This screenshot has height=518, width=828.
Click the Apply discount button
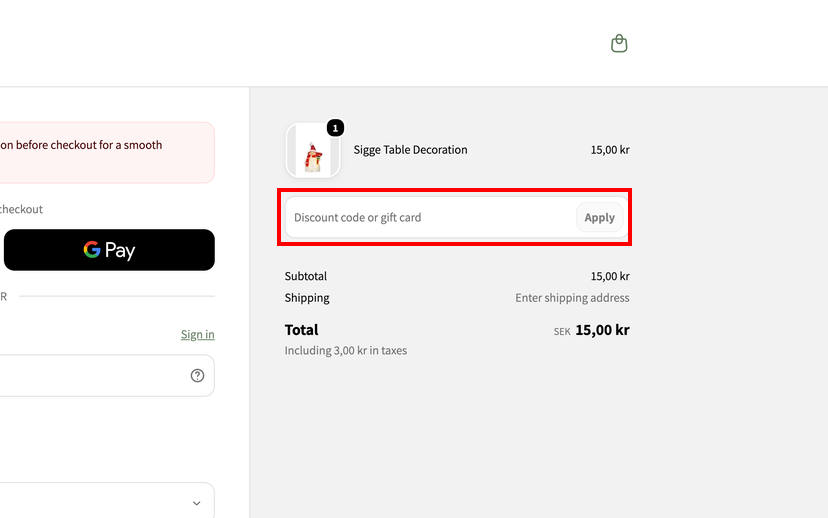click(599, 218)
